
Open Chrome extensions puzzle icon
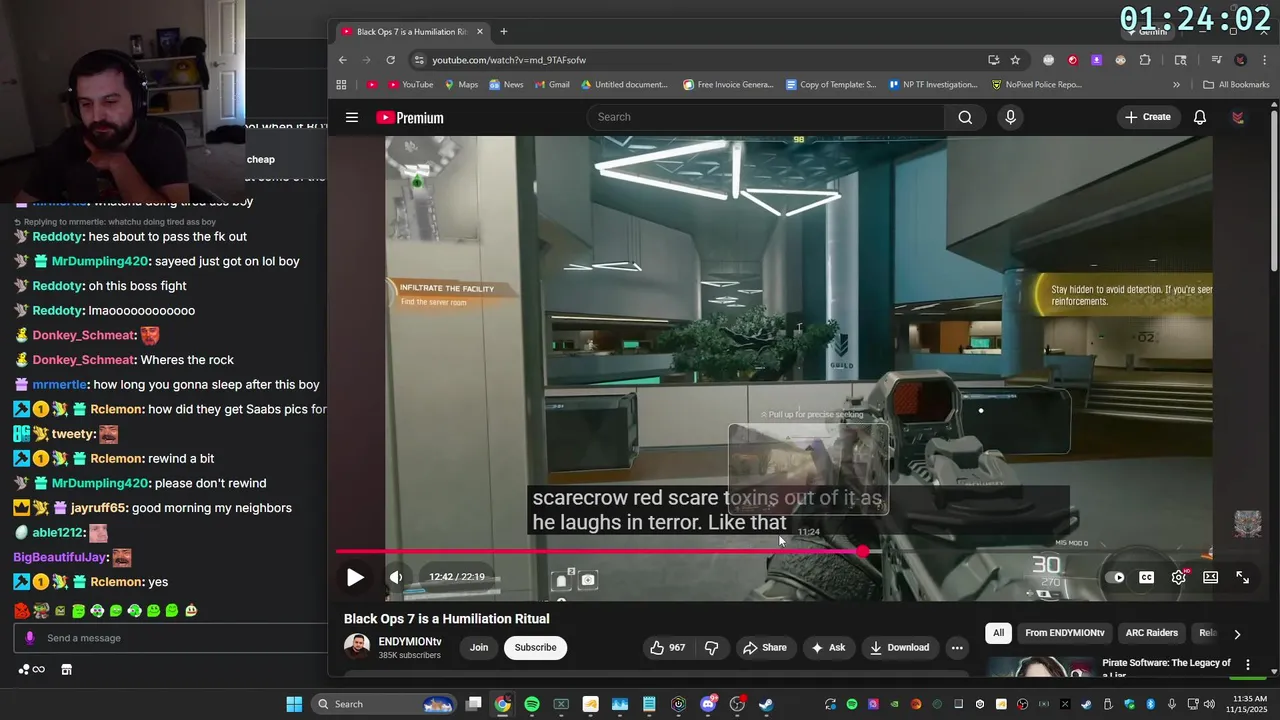1145,60
